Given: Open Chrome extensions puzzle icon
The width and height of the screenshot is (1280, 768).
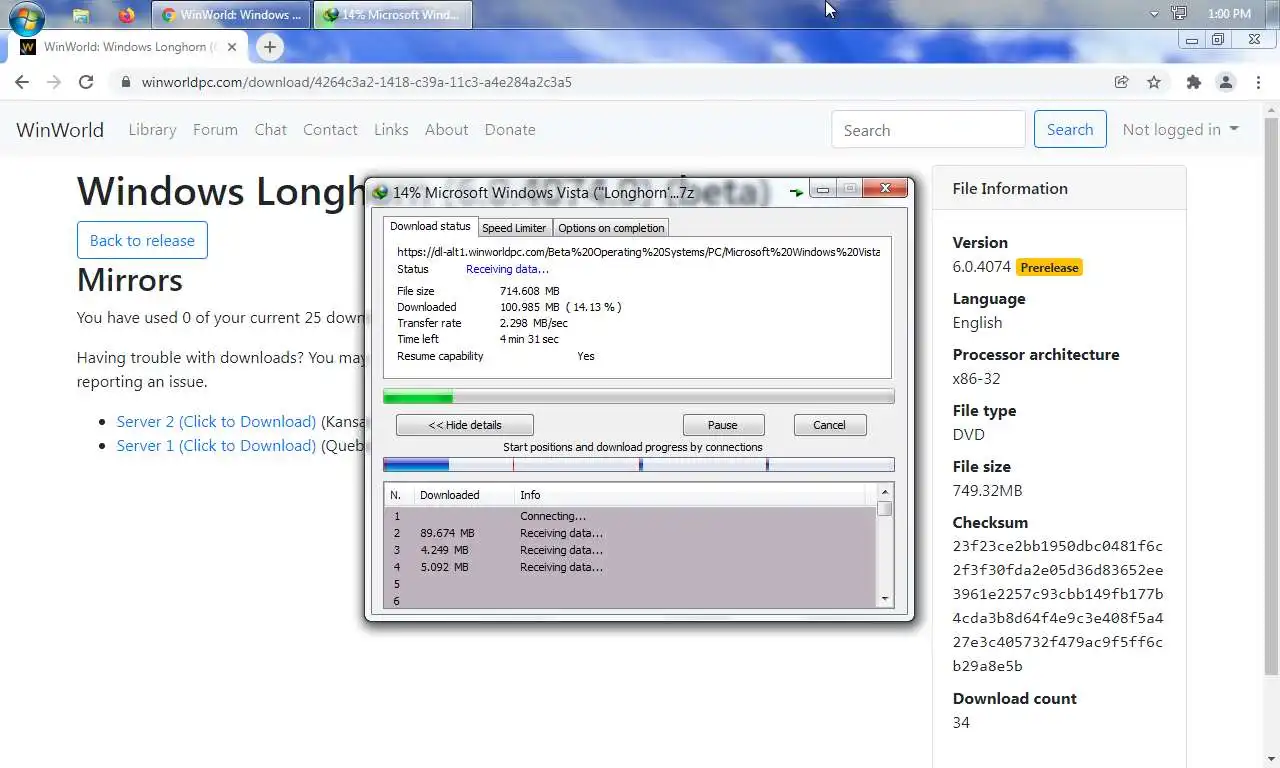Looking at the screenshot, I should click(1193, 82).
